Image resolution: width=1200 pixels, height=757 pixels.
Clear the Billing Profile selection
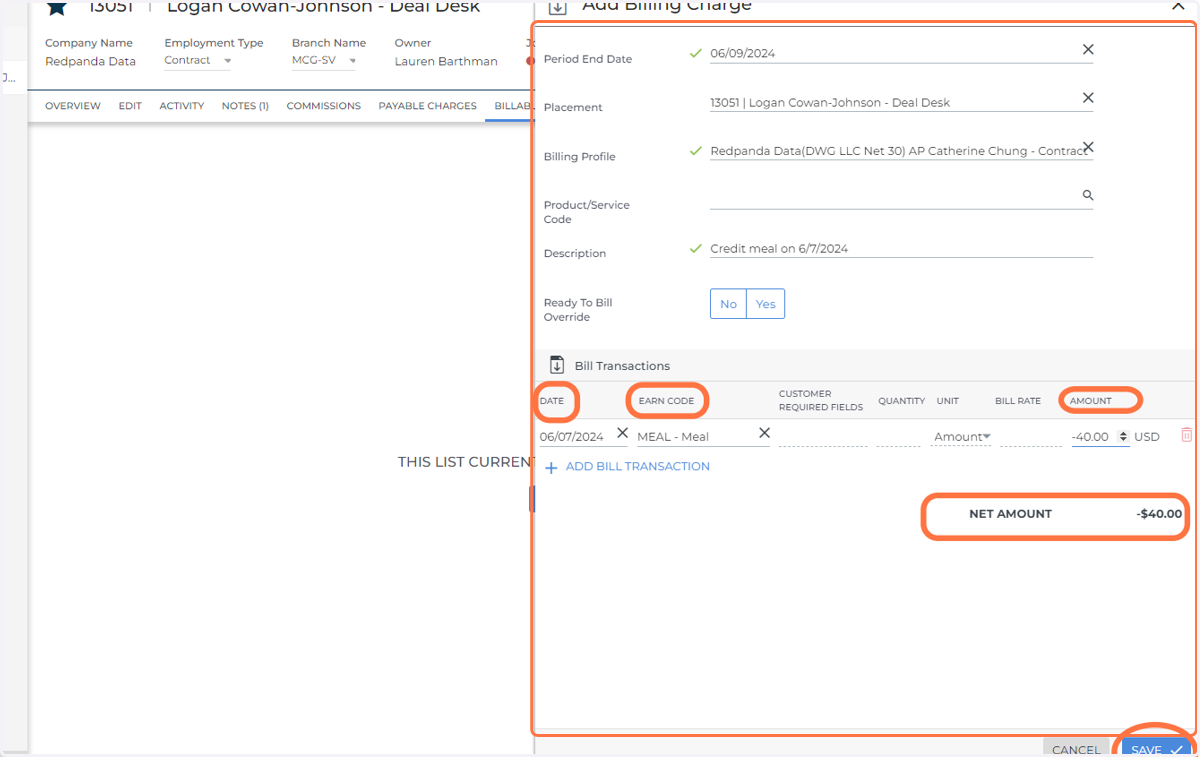[1088, 147]
